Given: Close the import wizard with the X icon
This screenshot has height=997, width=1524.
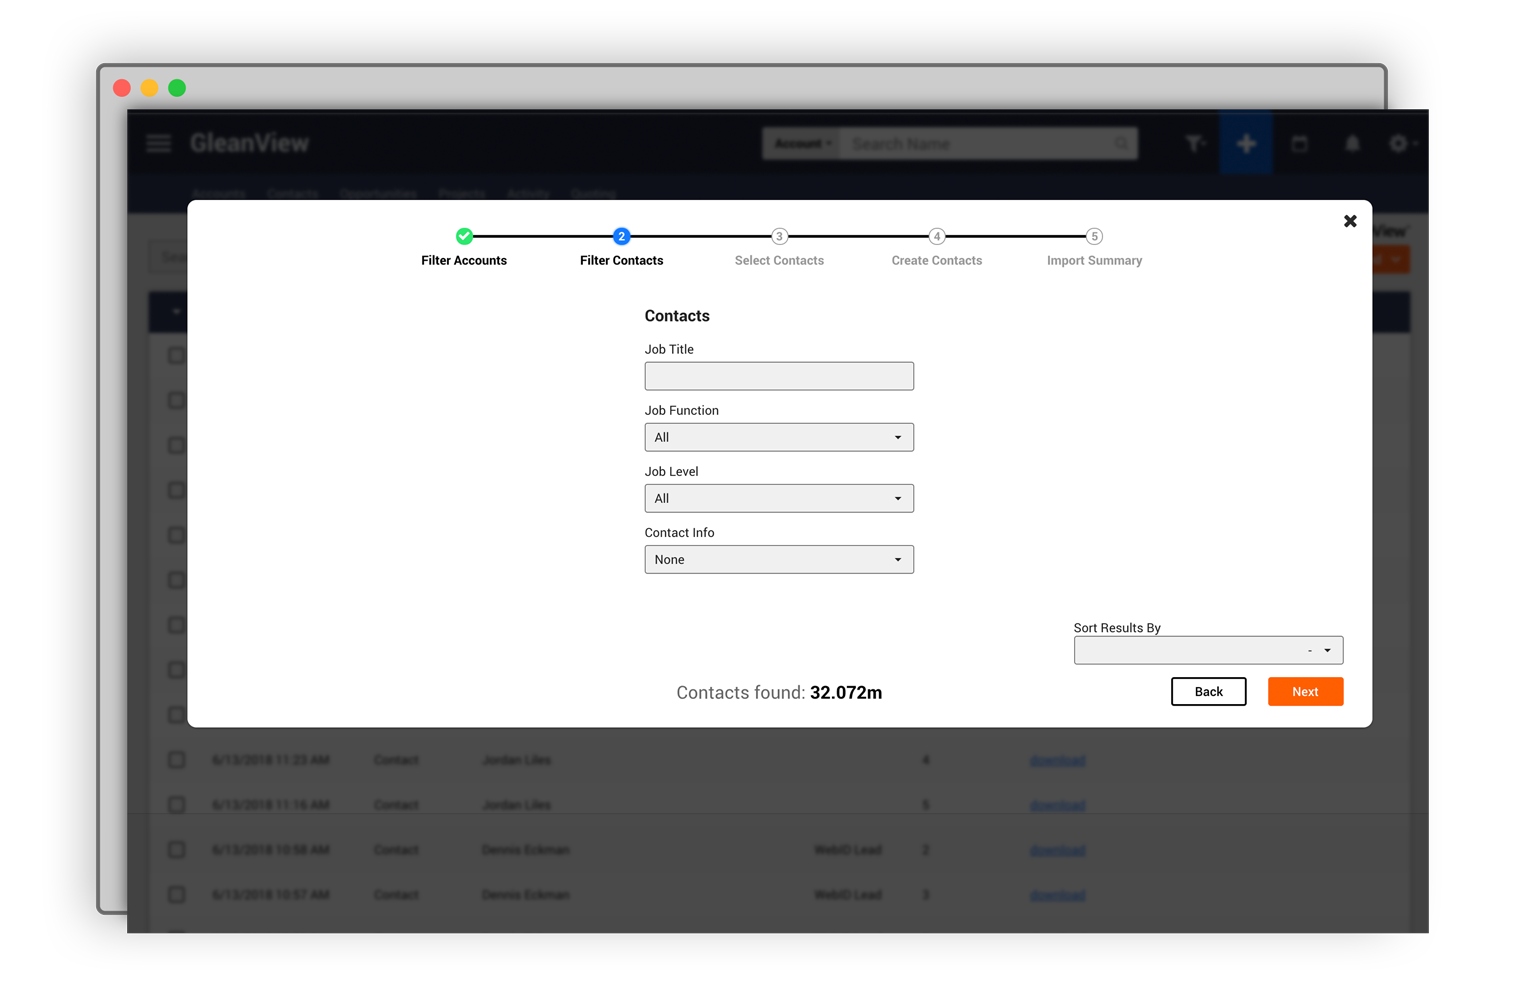Looking at the screenshot, I should (x=1350, y=221).
